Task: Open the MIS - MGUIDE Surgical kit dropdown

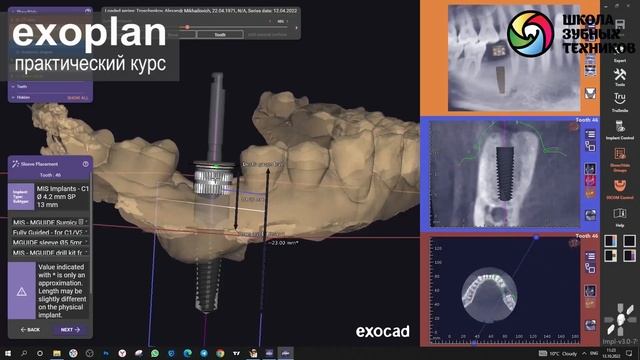Action: pyautogui.click(x=50, y=222)
